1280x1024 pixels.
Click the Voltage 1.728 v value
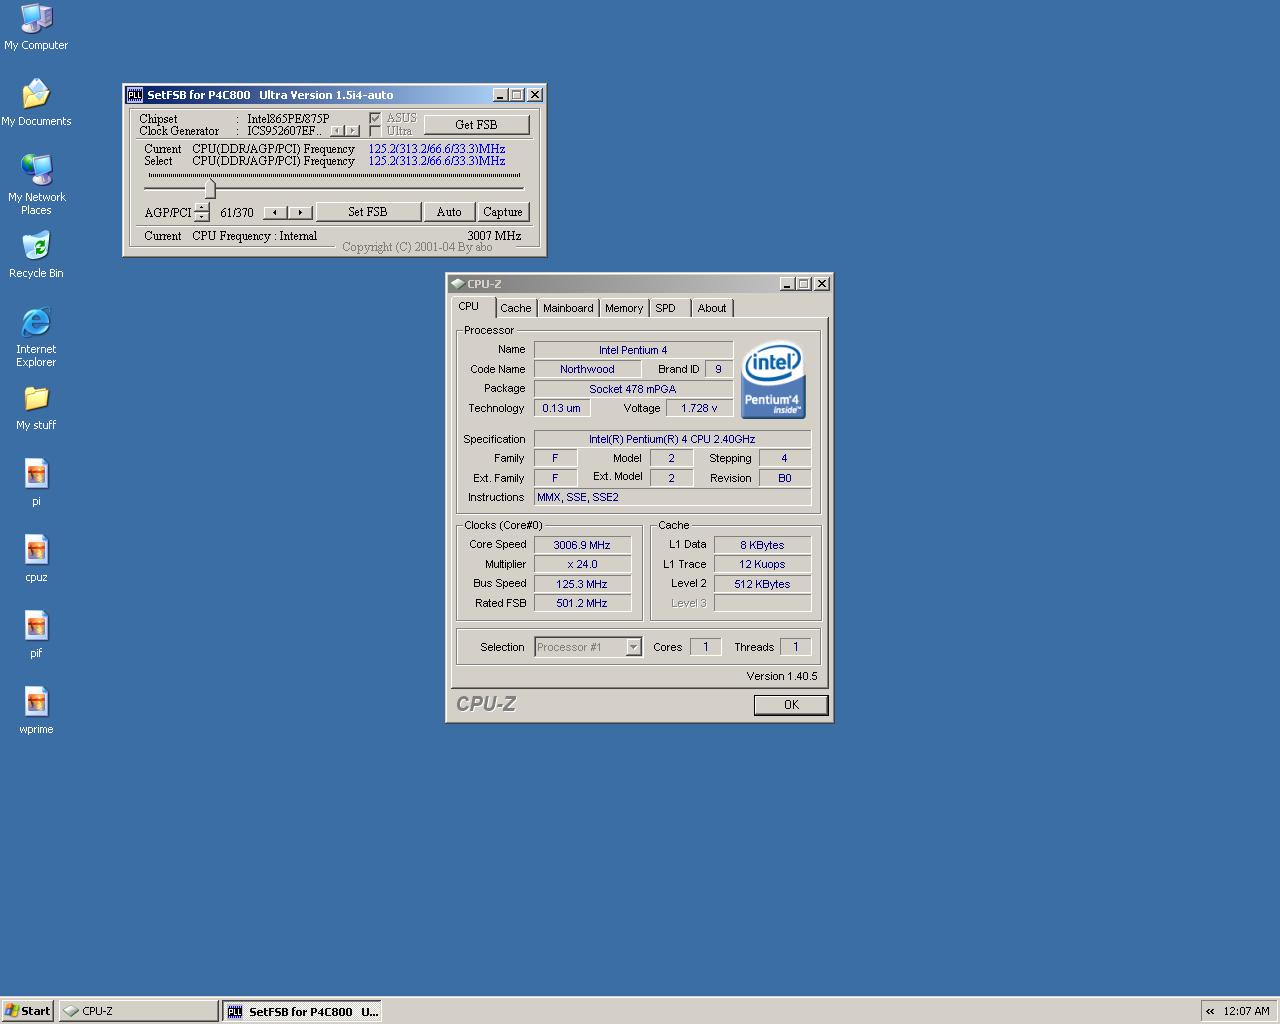[699, 408]
